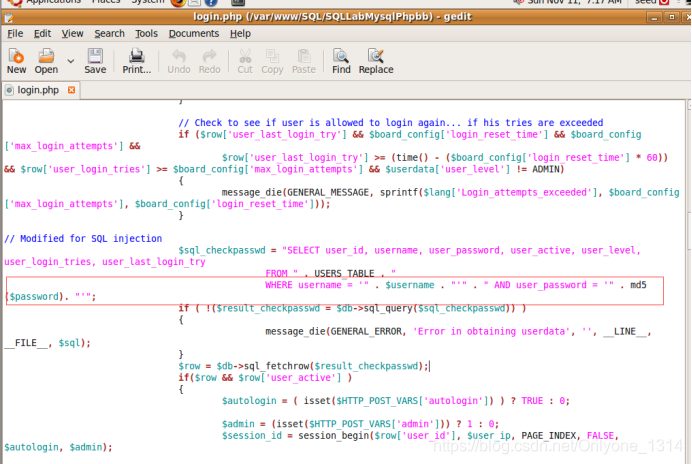Open the View menu
Screen dimensions: 692x464
tap(72, 34)
